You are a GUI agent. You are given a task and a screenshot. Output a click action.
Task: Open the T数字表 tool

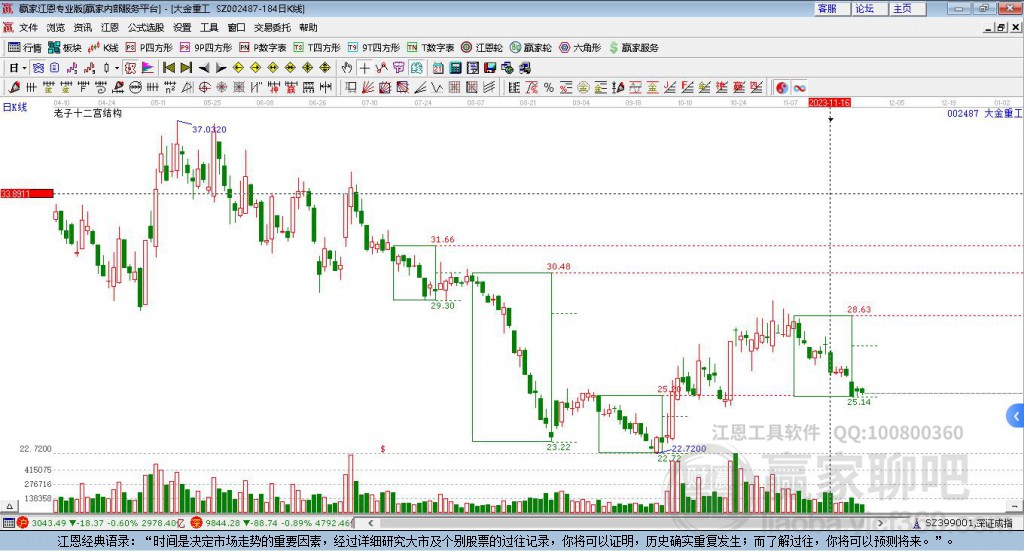click(x=430, y=48)
